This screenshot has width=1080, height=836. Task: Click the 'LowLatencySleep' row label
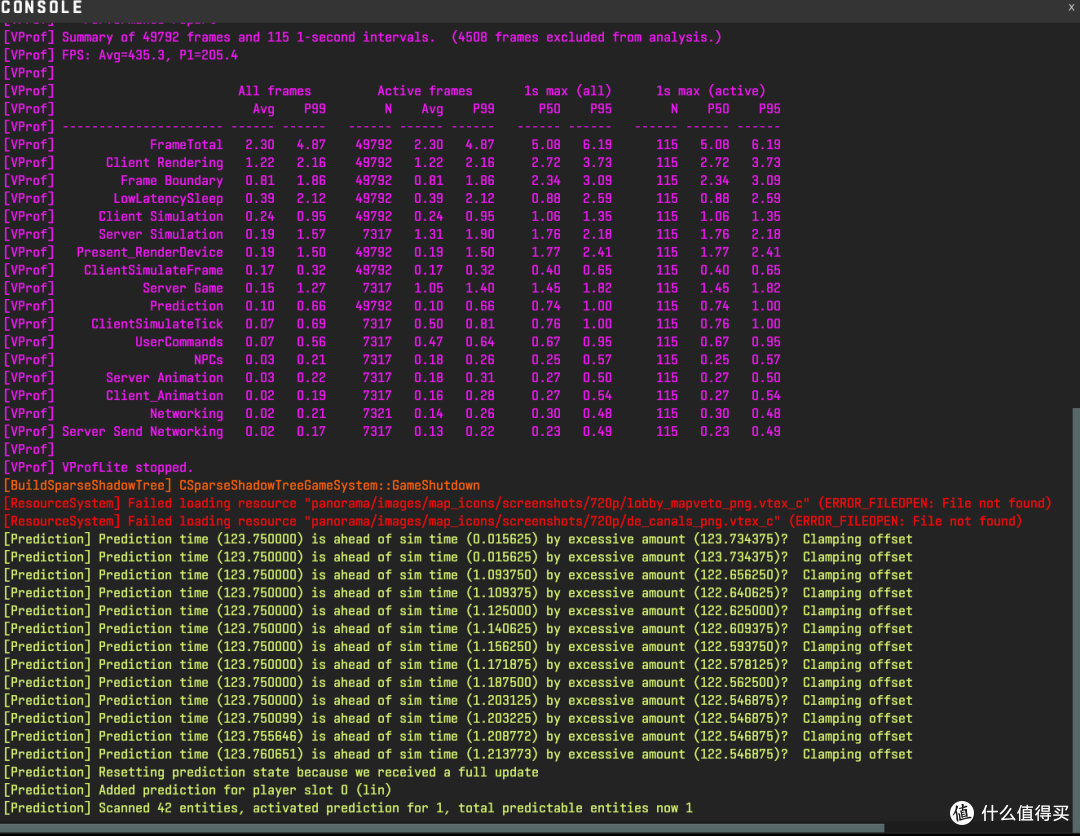tap(168, 198)
